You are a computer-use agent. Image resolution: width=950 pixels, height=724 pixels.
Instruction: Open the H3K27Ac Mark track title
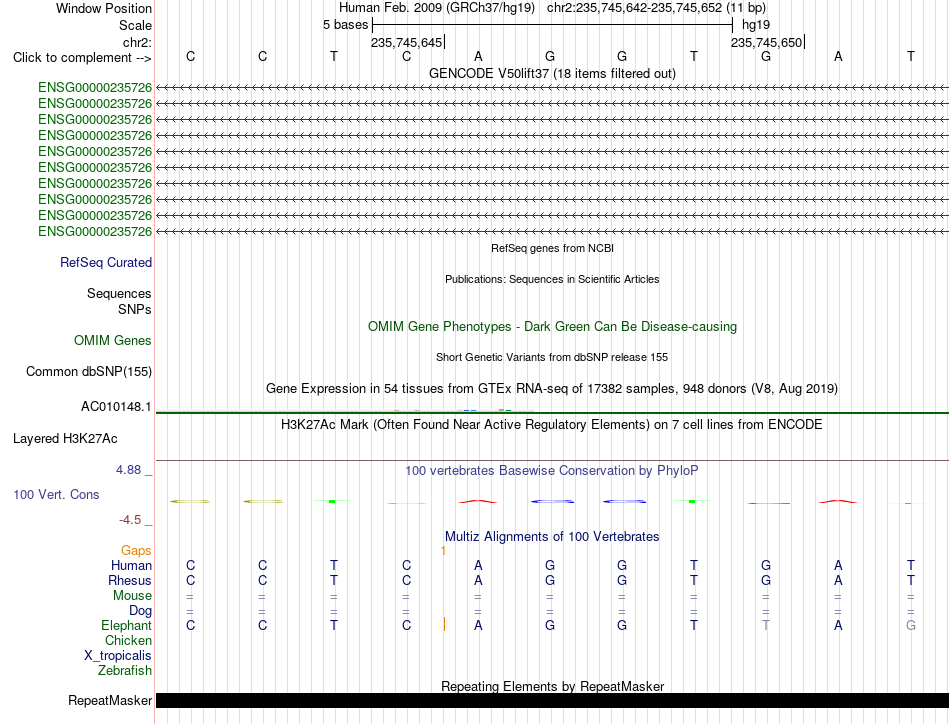coord(552,424)
